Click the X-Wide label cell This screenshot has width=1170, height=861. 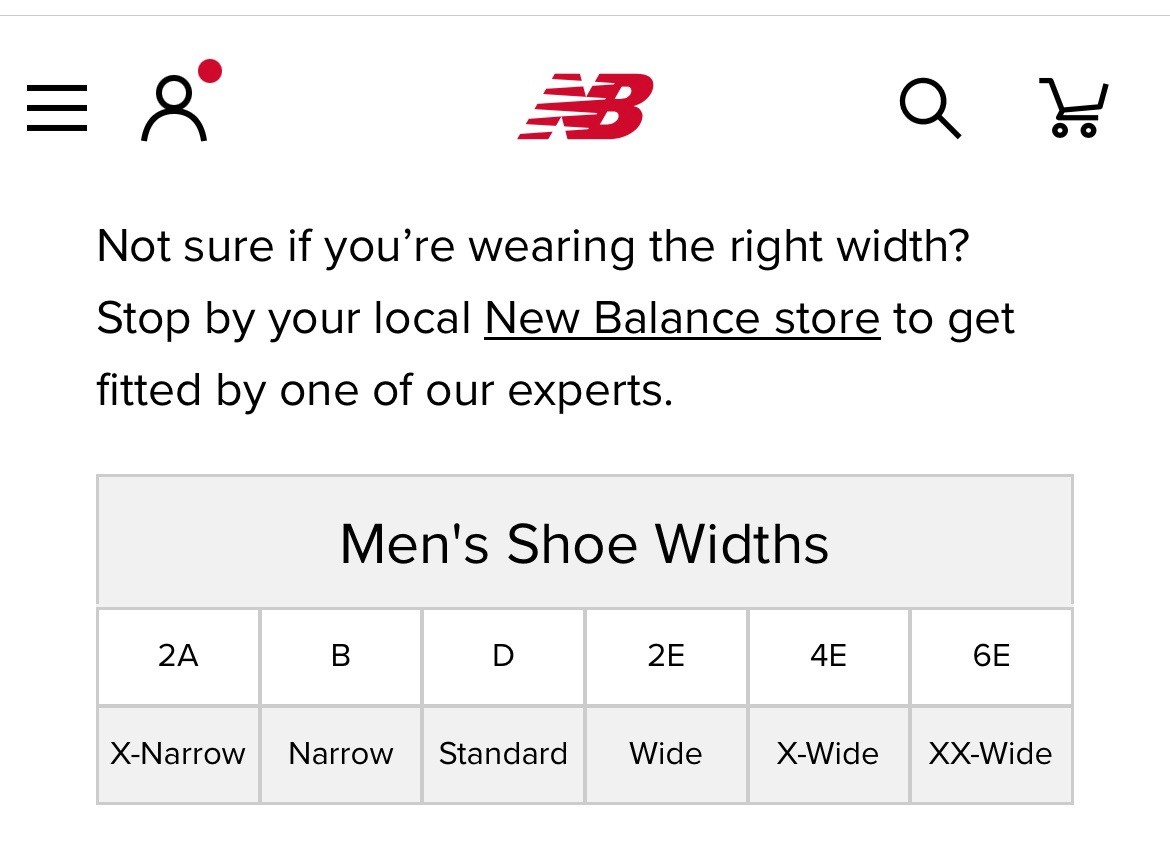829,754
